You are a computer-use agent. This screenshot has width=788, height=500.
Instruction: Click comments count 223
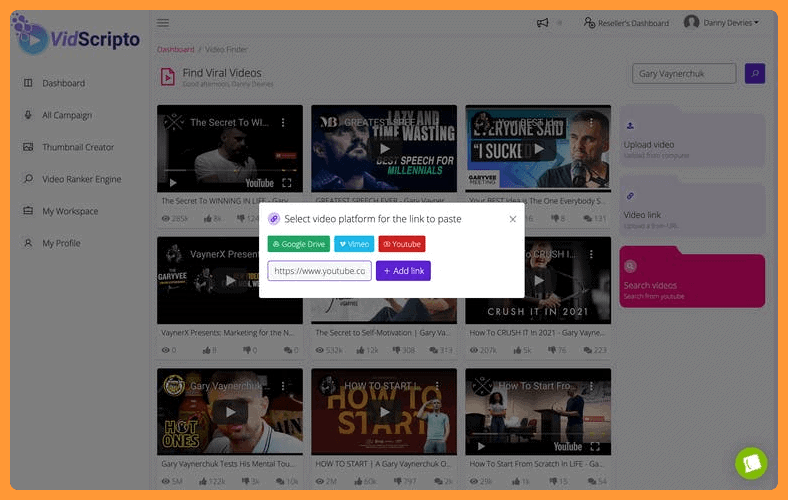point(594,350)
